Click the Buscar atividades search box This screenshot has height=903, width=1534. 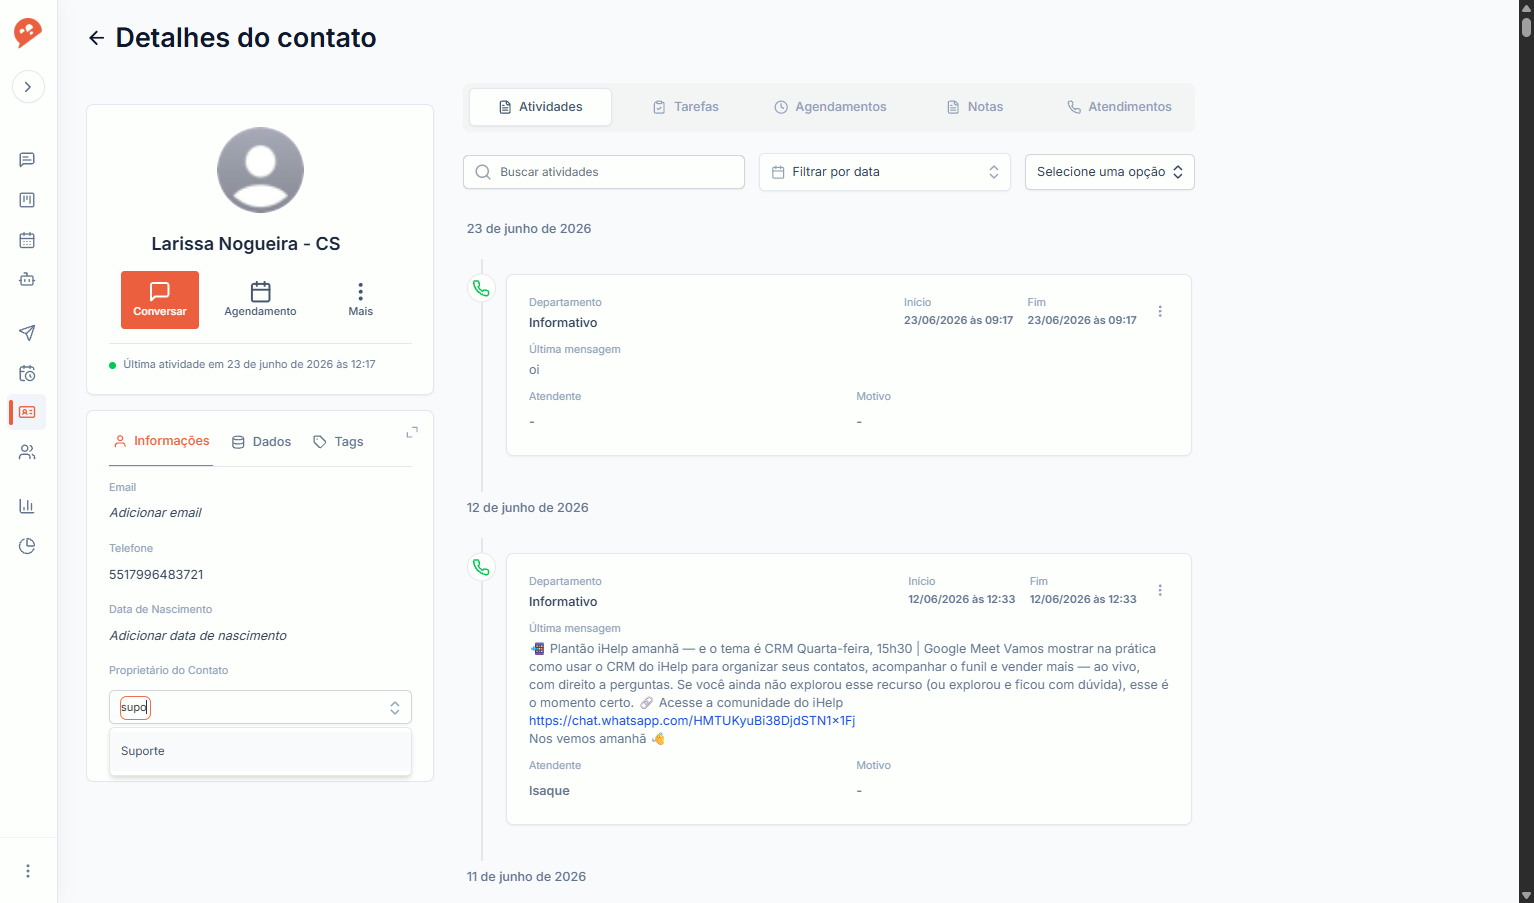(x=604, y=172)
